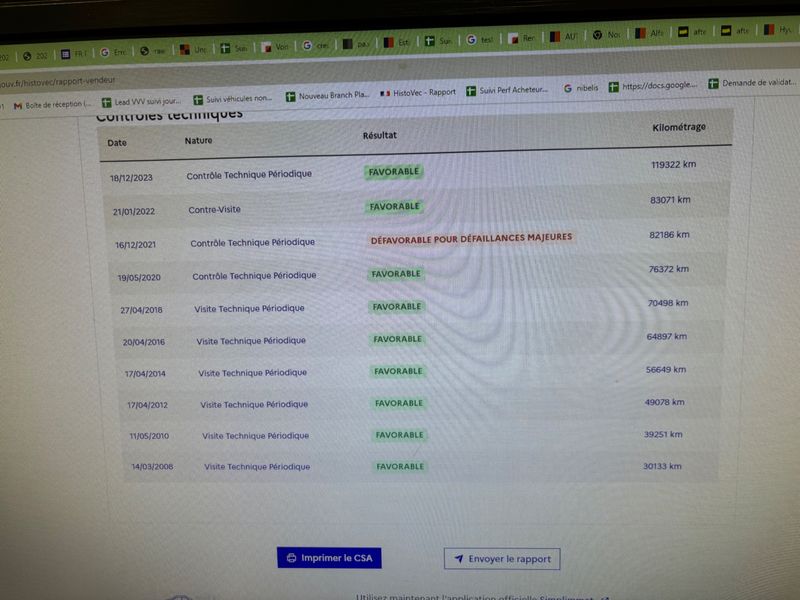
Task: Select the date 18/12/2023
Action: click(x=131, y=178)
